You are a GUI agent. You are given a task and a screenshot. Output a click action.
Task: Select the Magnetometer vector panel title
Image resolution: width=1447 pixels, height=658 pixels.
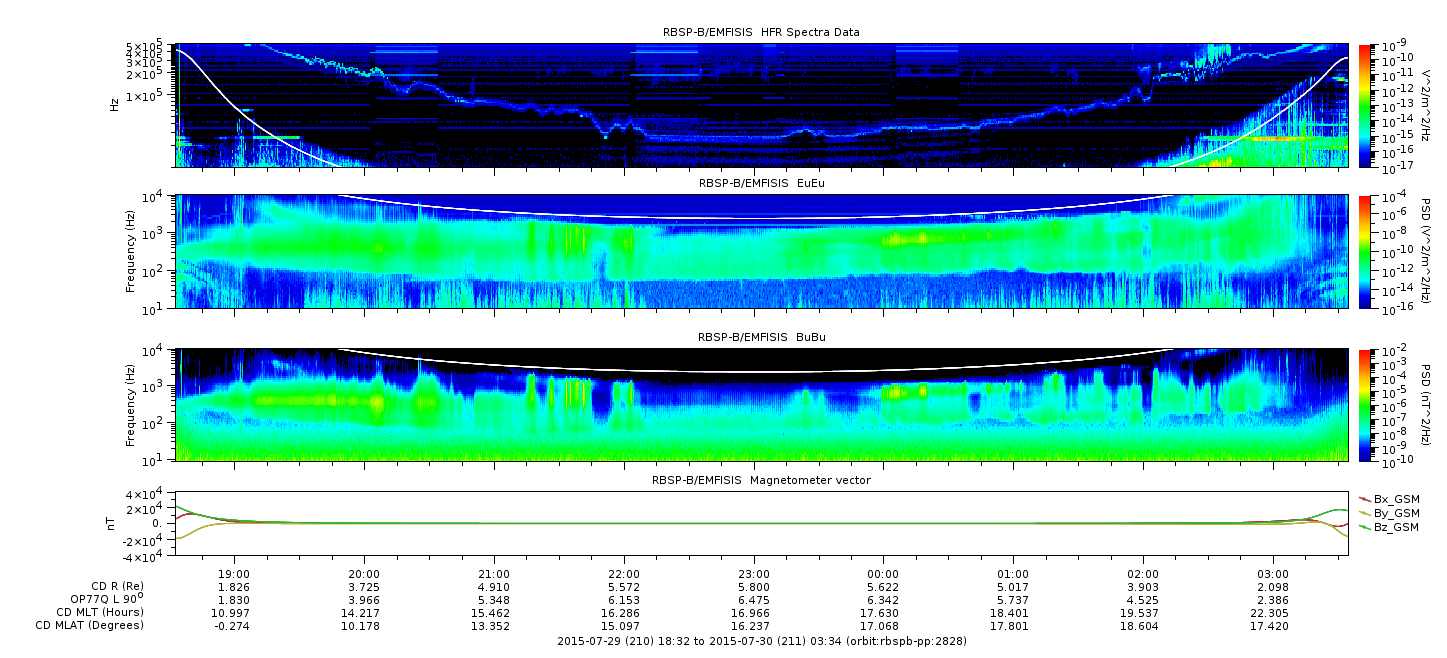pyautogui.click(x=761, y=480)
